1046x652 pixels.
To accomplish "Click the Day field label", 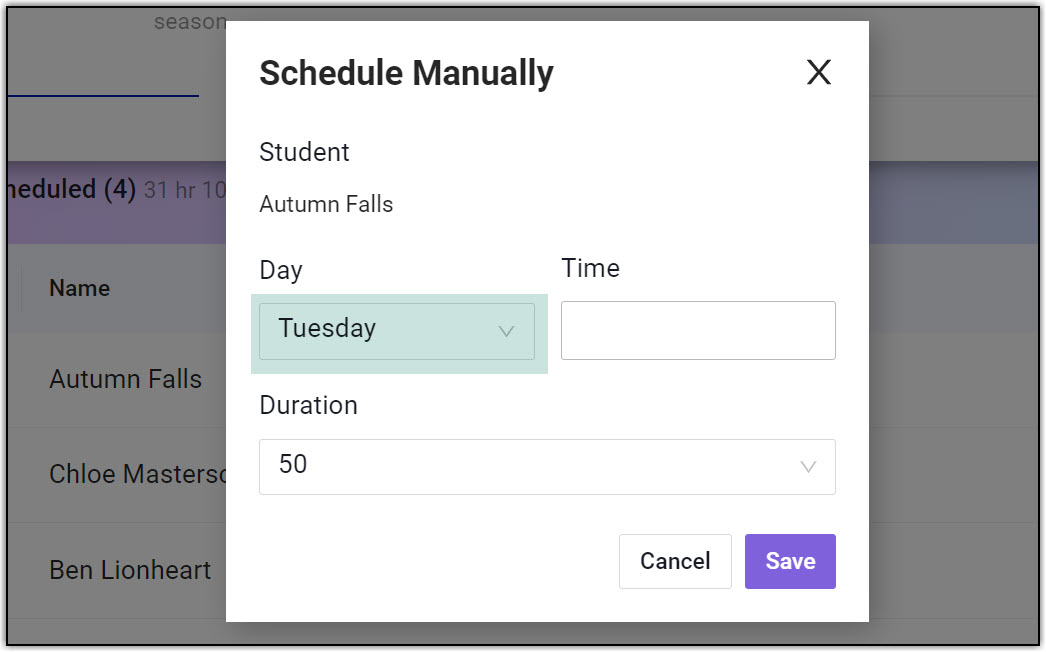I will click(x=280, y=271).
